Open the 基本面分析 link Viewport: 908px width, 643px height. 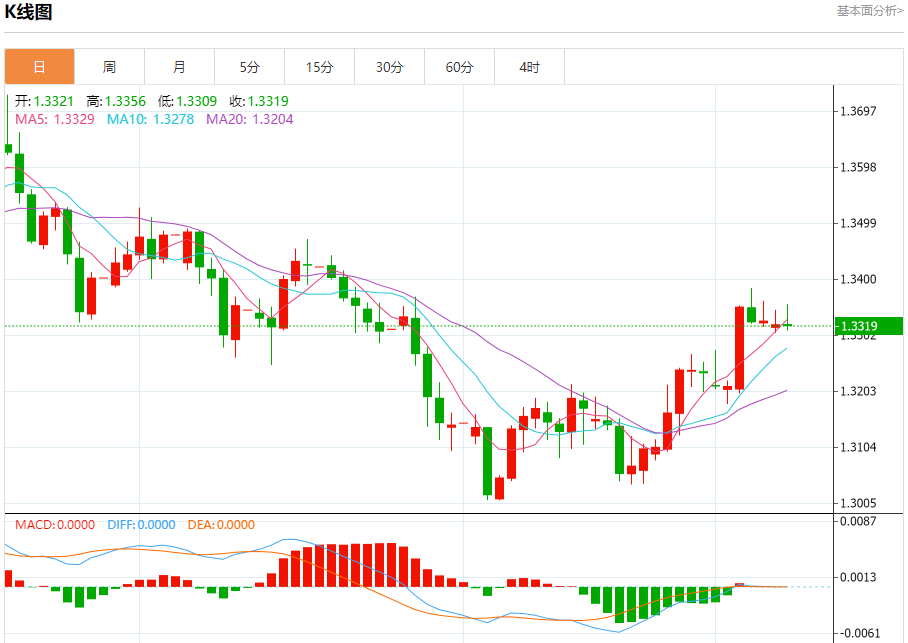[x=869, y=10]
